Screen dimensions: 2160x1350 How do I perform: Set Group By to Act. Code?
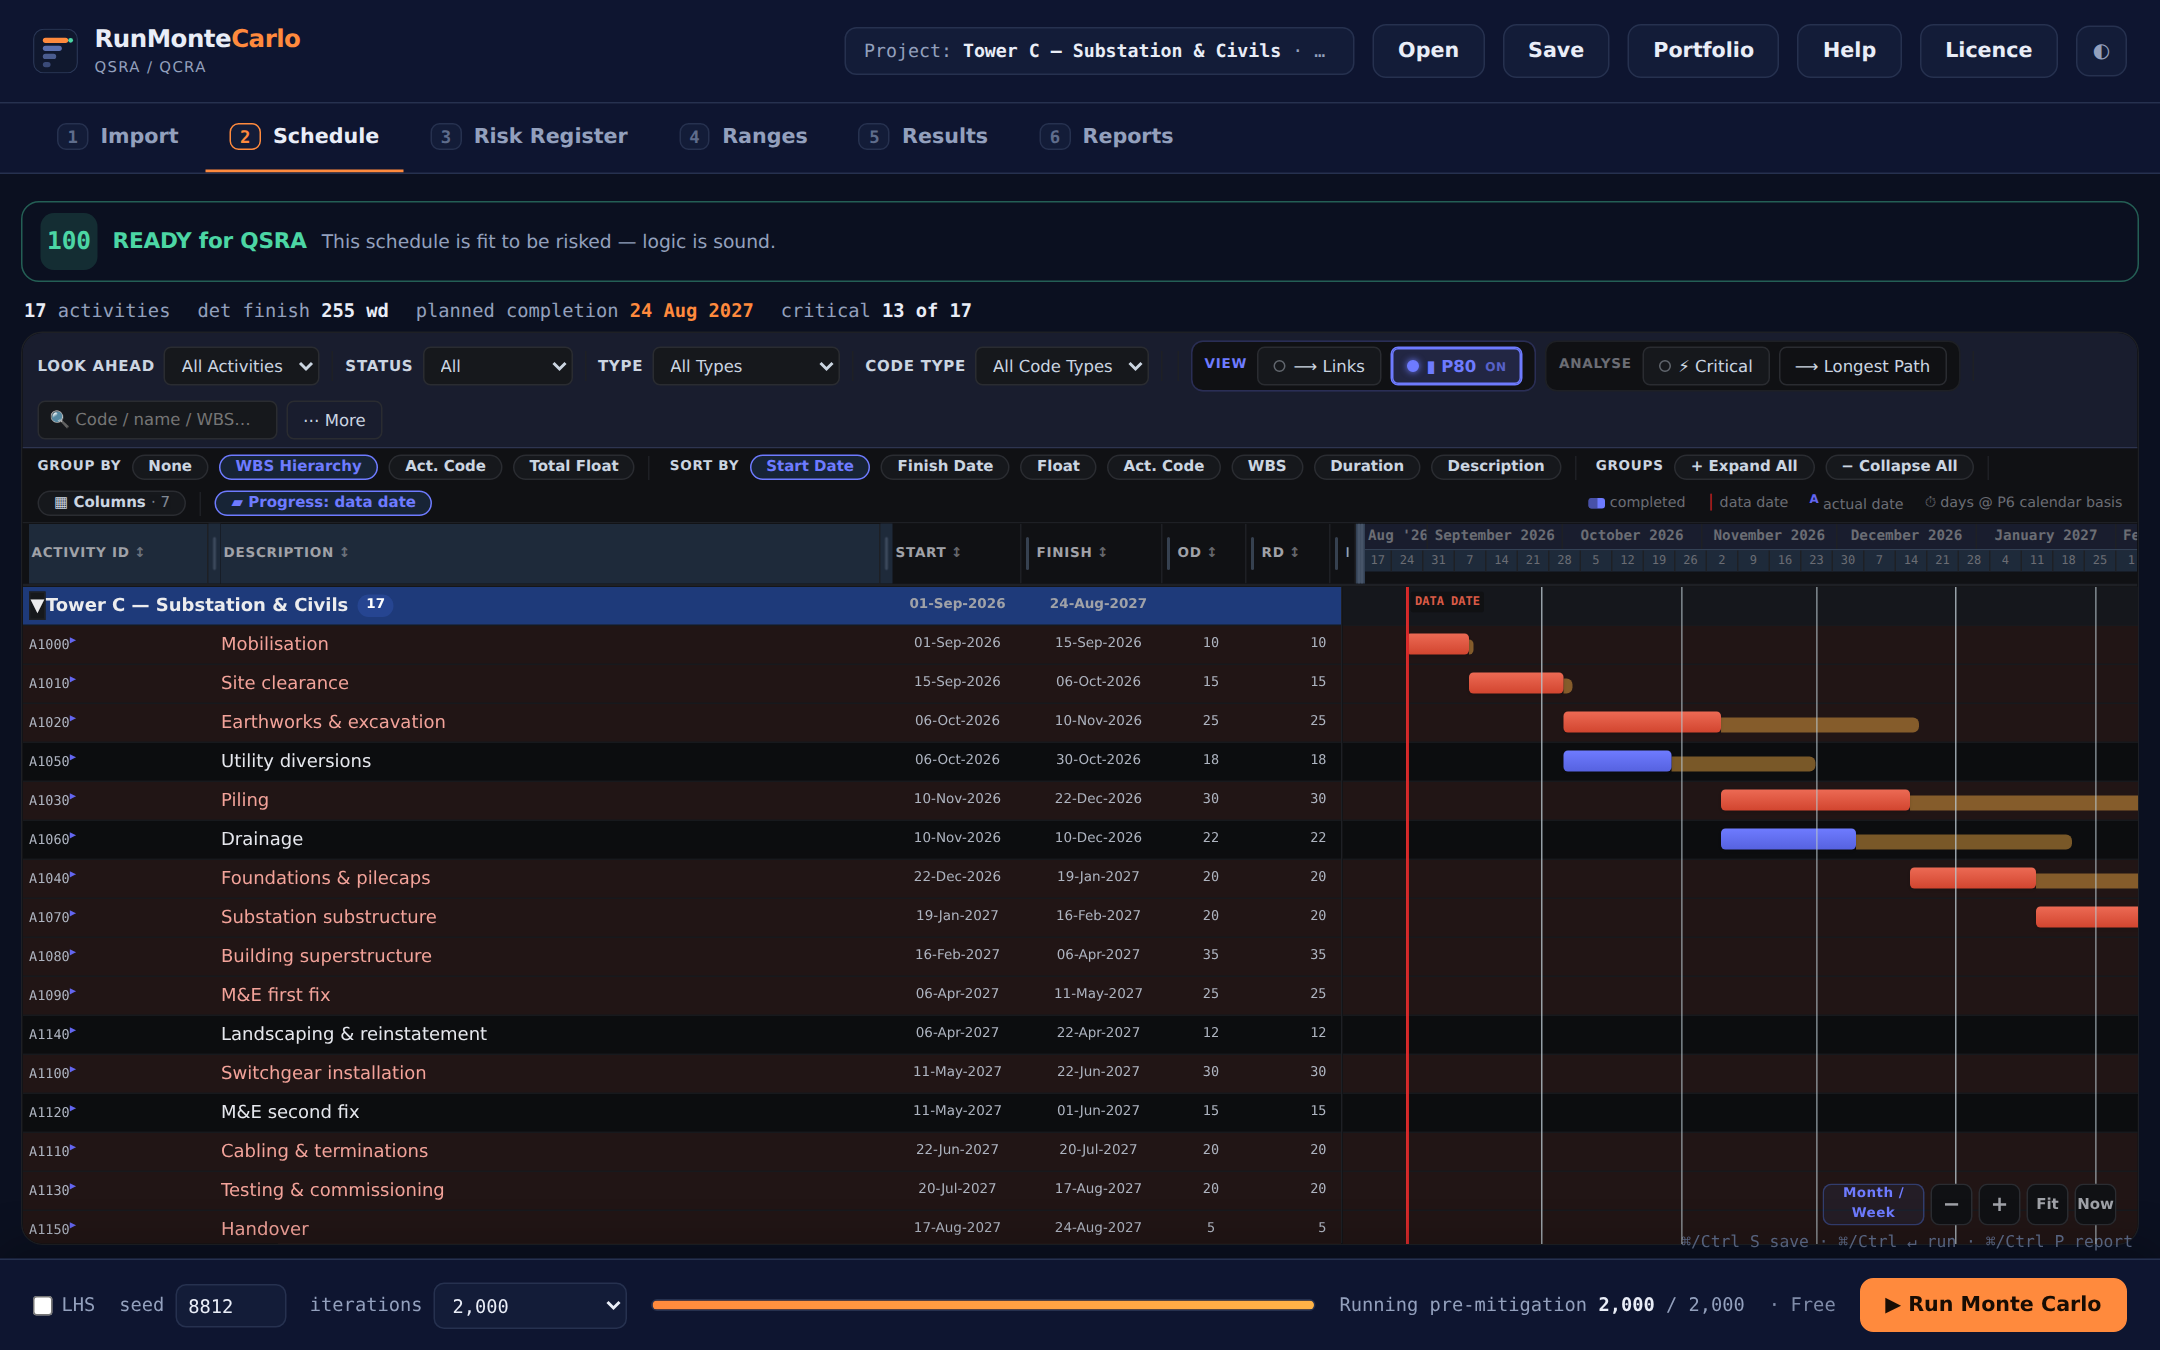(445, 466)
